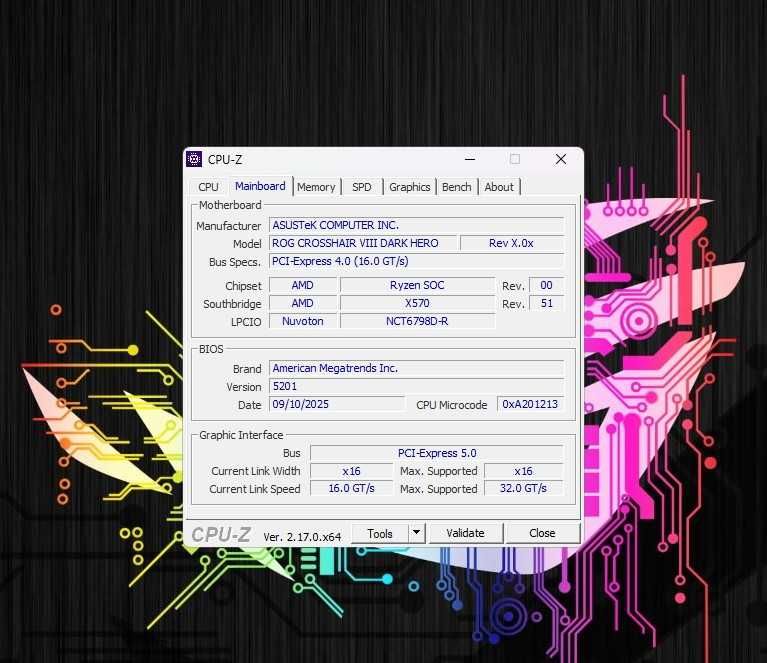Click the Max. Supported x16 width value
This screenshot has width=767, height=663.
pyautogui.click(x=523, y=471)
